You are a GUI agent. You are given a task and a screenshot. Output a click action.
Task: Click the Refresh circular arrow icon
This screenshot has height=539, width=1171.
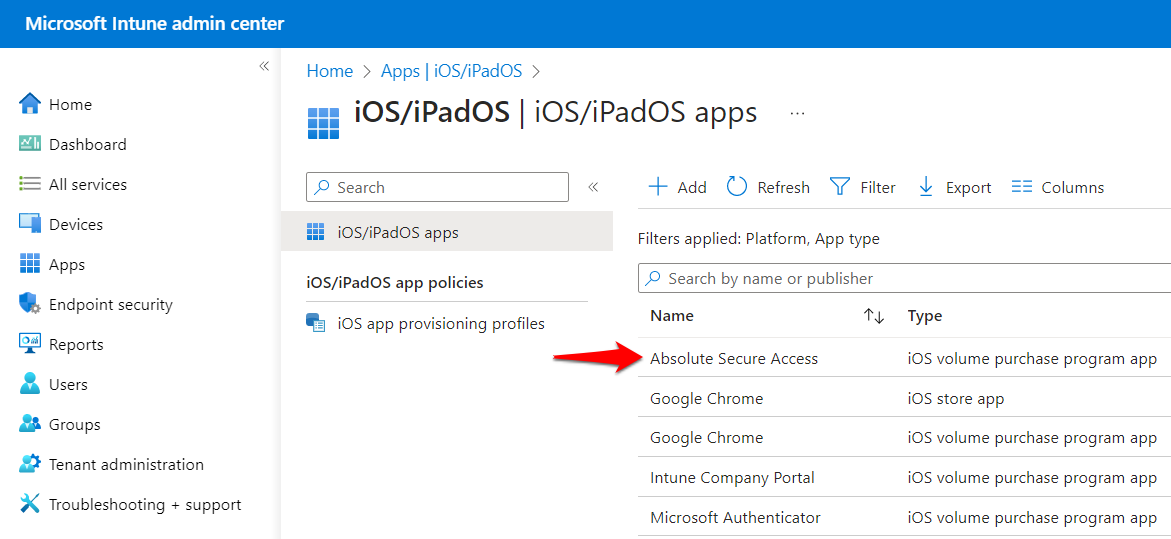[737, 187]
